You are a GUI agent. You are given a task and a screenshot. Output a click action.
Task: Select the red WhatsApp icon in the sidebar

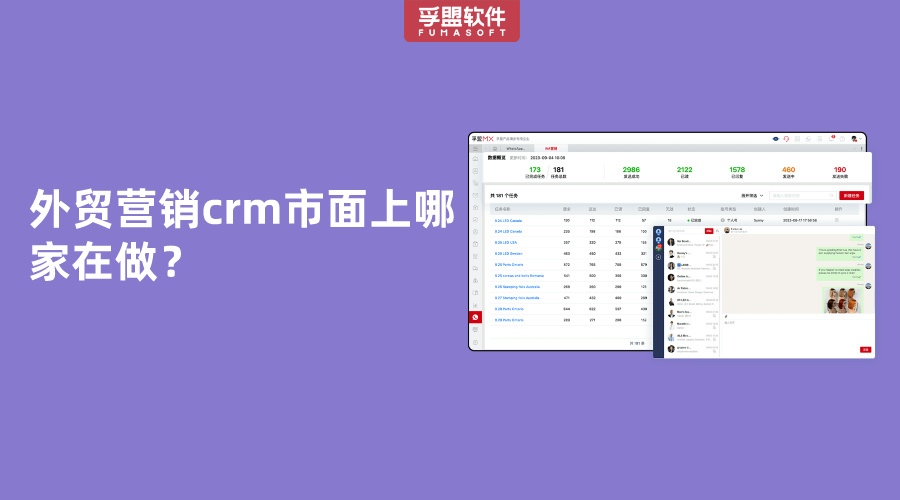475,317
